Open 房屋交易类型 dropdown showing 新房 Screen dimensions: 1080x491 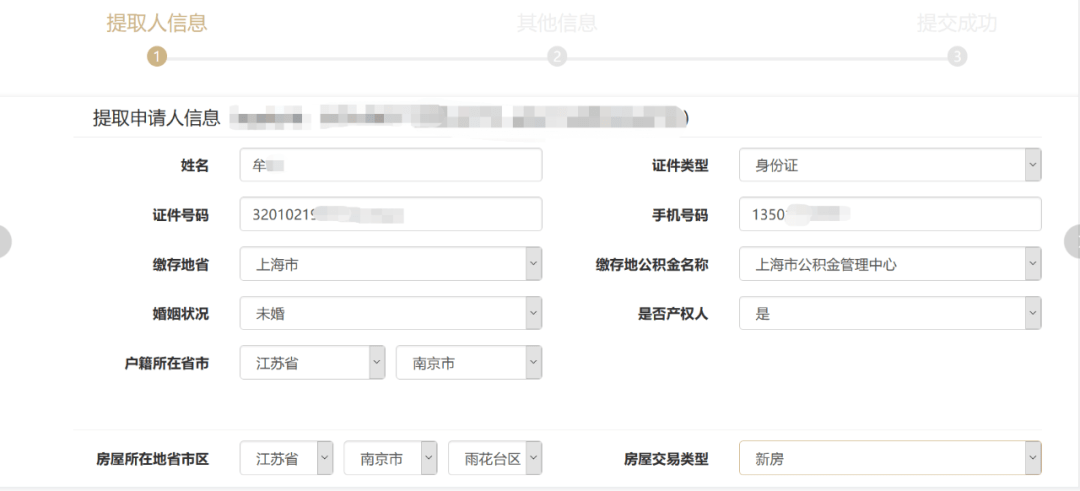tap(890, 458)
